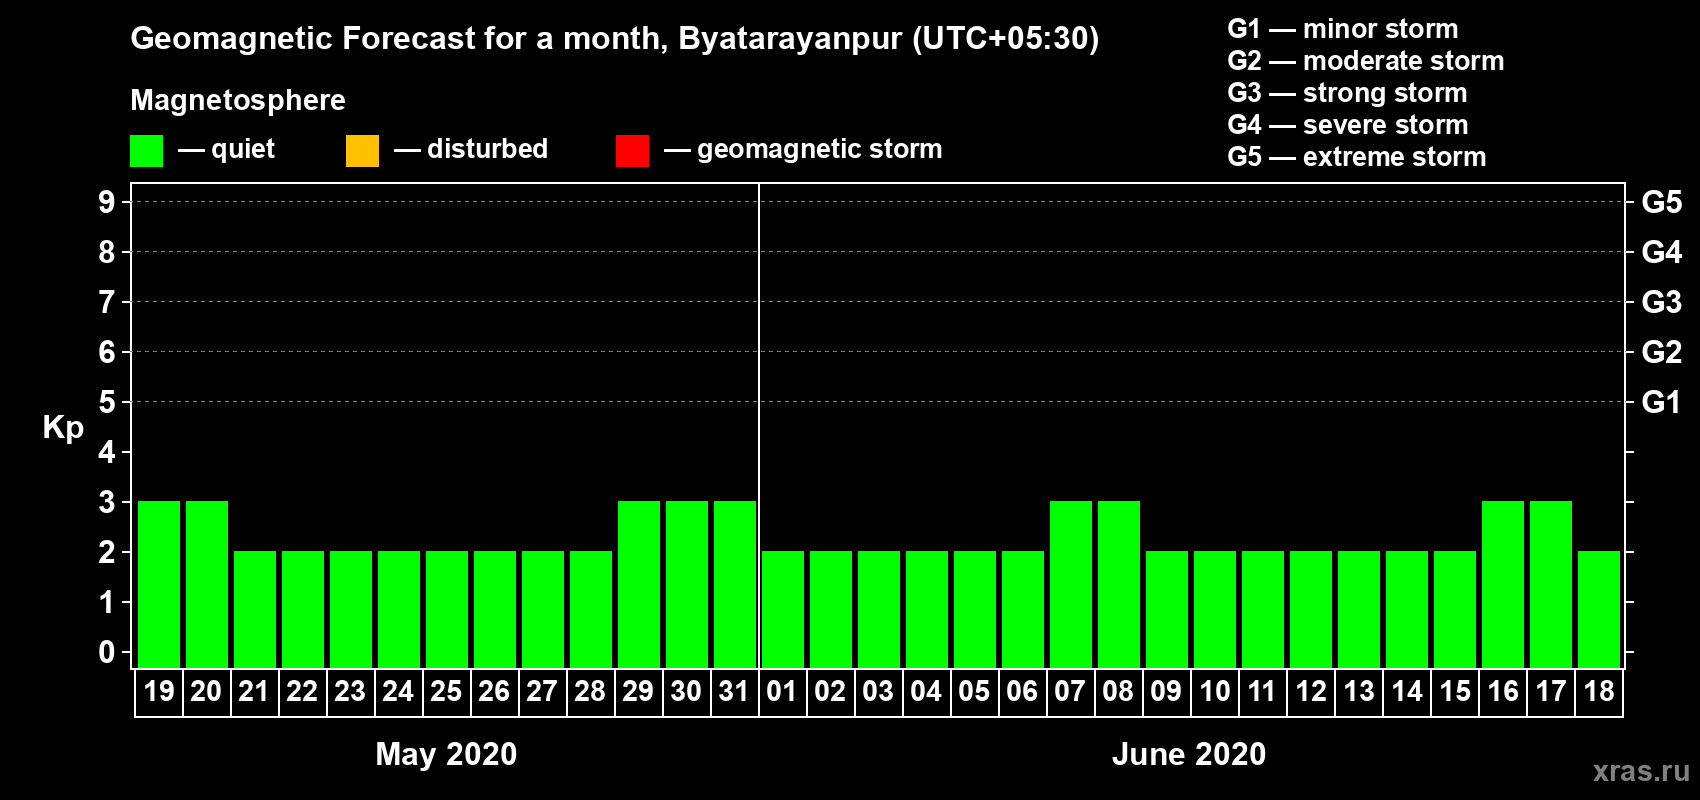Image resolution: width=1700 pixels, height=800 pixels.
Task: Select the bar for June 16
Action: click(x=1503, y=584)
